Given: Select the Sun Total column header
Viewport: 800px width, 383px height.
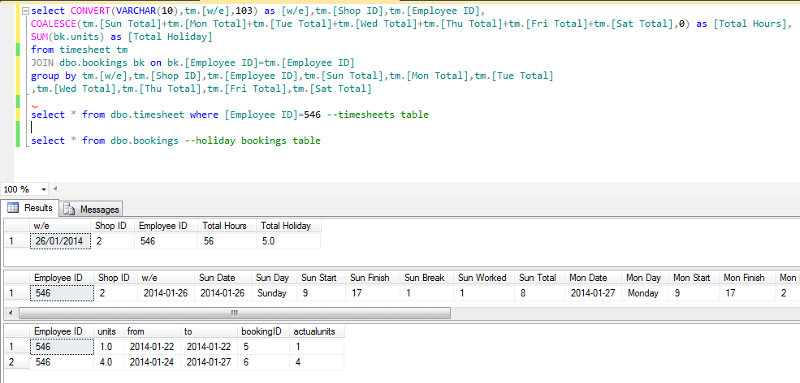Looking at the screenshot, I should [x=540, y=278].
